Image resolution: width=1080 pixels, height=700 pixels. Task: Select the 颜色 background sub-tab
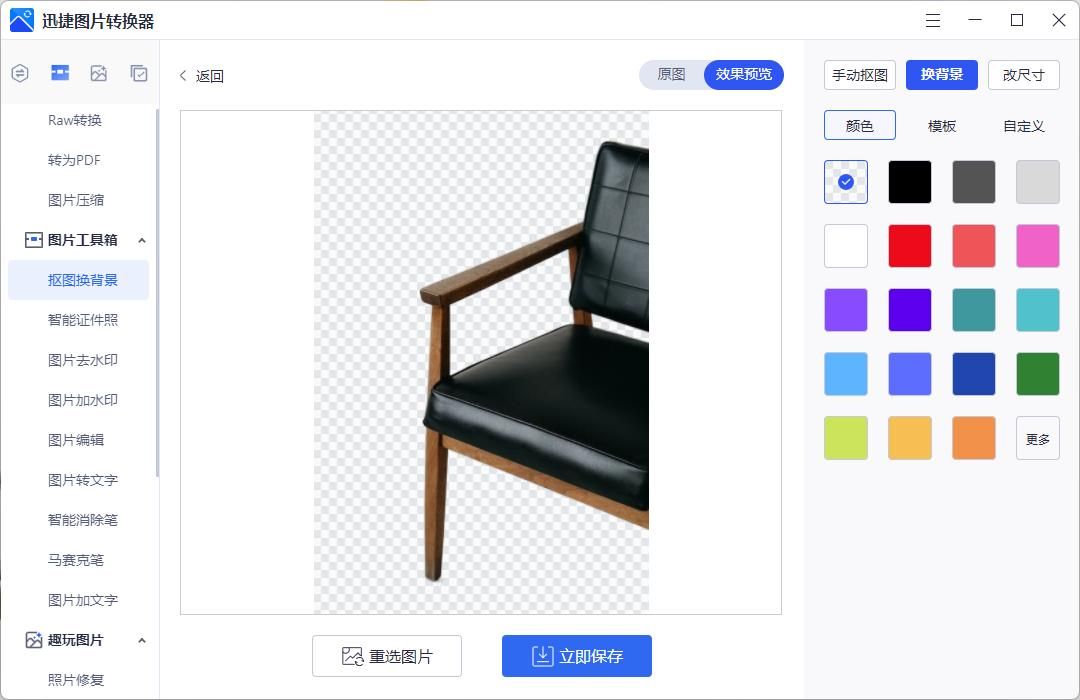(x=860, y=126)
